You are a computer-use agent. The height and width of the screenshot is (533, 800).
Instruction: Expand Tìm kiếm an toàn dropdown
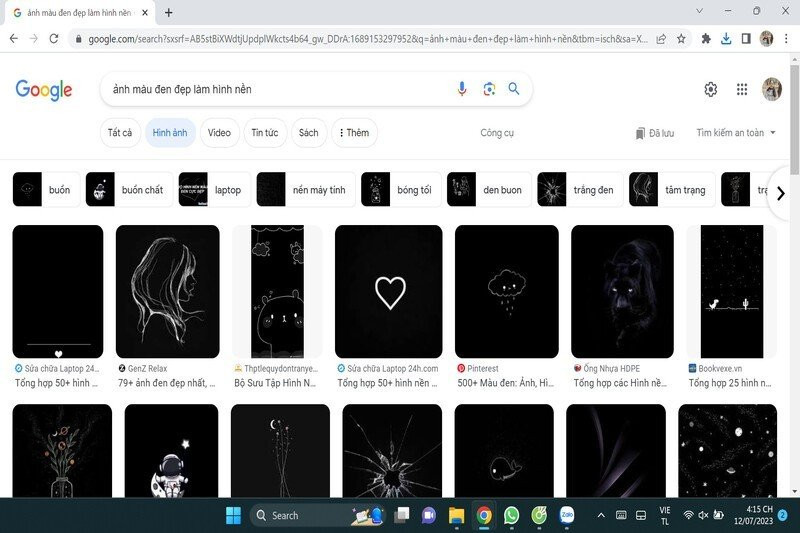(736, 133)
